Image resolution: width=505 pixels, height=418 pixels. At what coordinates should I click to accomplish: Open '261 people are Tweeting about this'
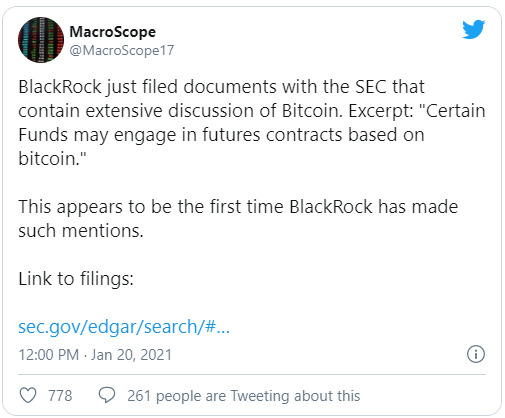pyautogui.click(x=244, y=396)
